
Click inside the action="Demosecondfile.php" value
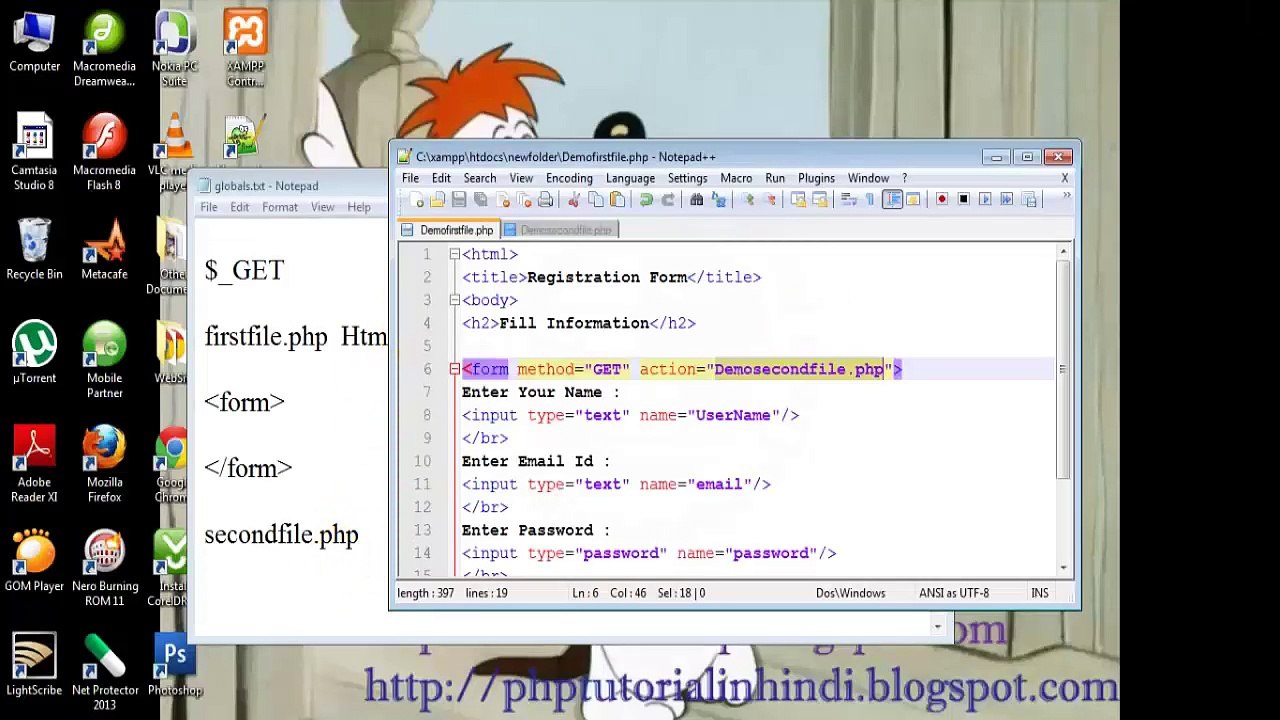tap(799, 369)
